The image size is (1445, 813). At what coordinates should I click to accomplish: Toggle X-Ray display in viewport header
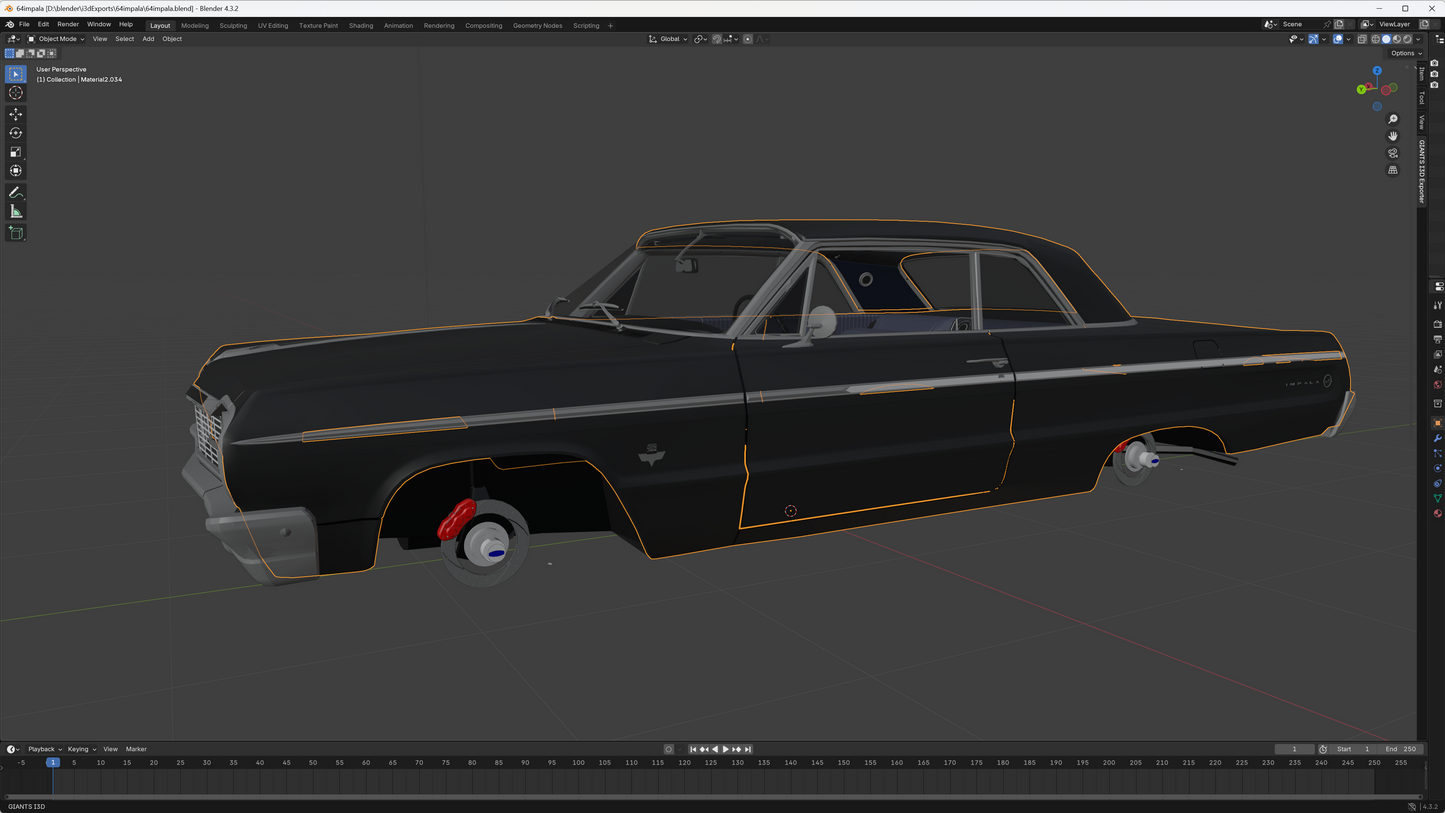pyautogui.click(x=1361, y=39)
